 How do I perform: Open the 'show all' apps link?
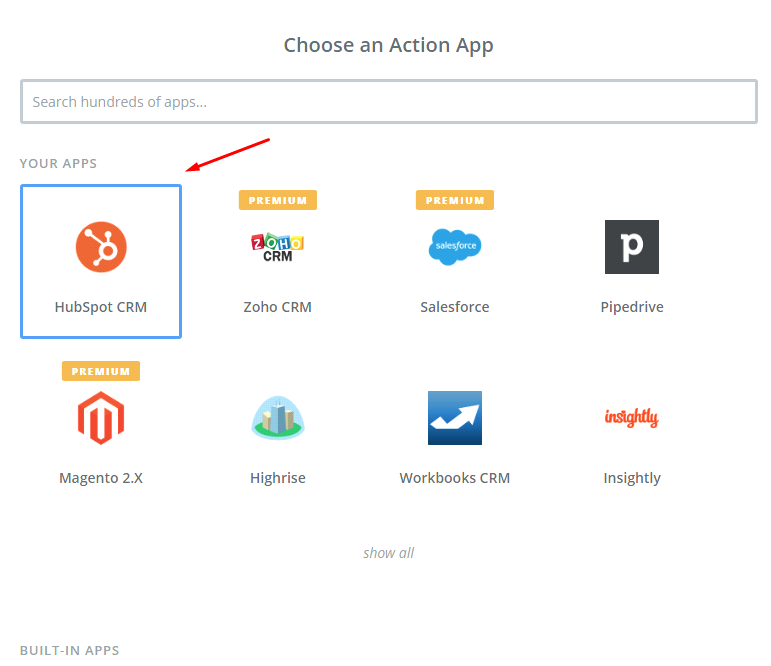pyautogui.click(x=388, y=553)
